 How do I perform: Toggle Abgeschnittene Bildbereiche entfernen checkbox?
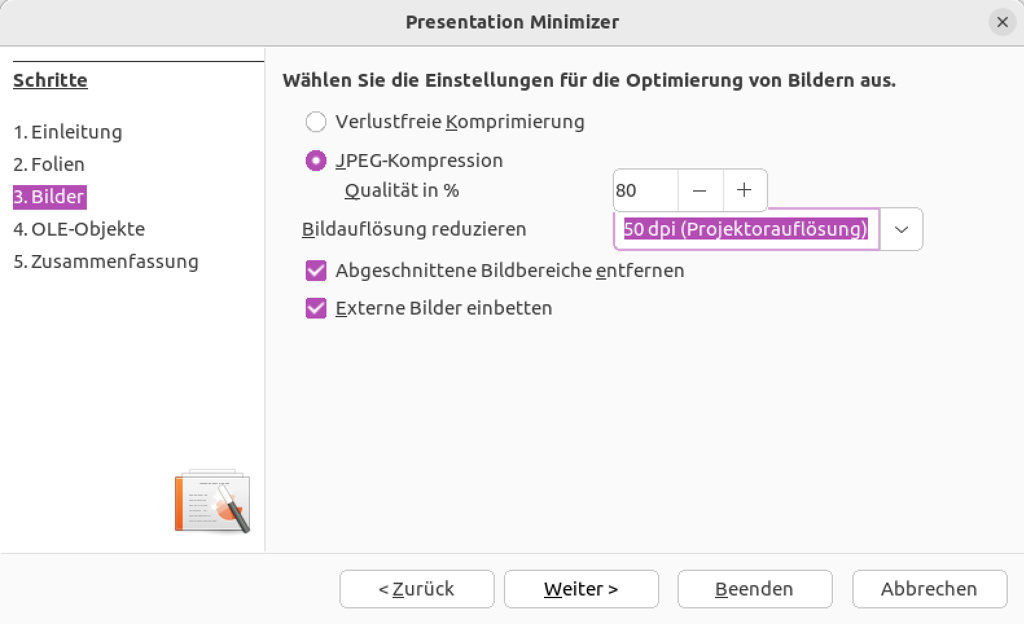pos(316,270)
